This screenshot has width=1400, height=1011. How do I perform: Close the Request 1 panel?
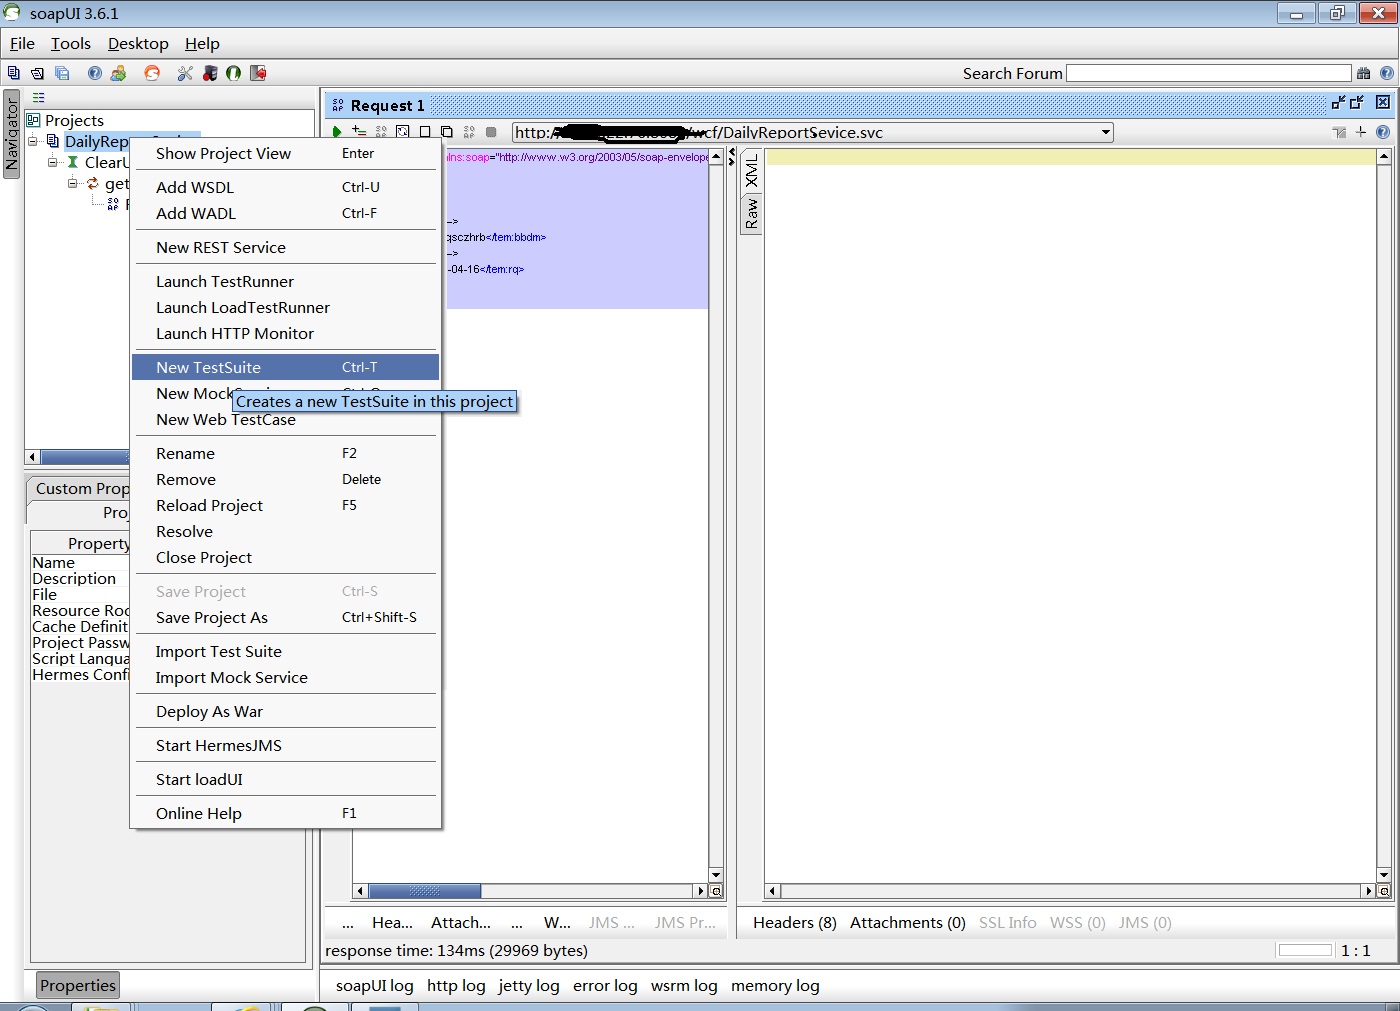point(1383,102)
